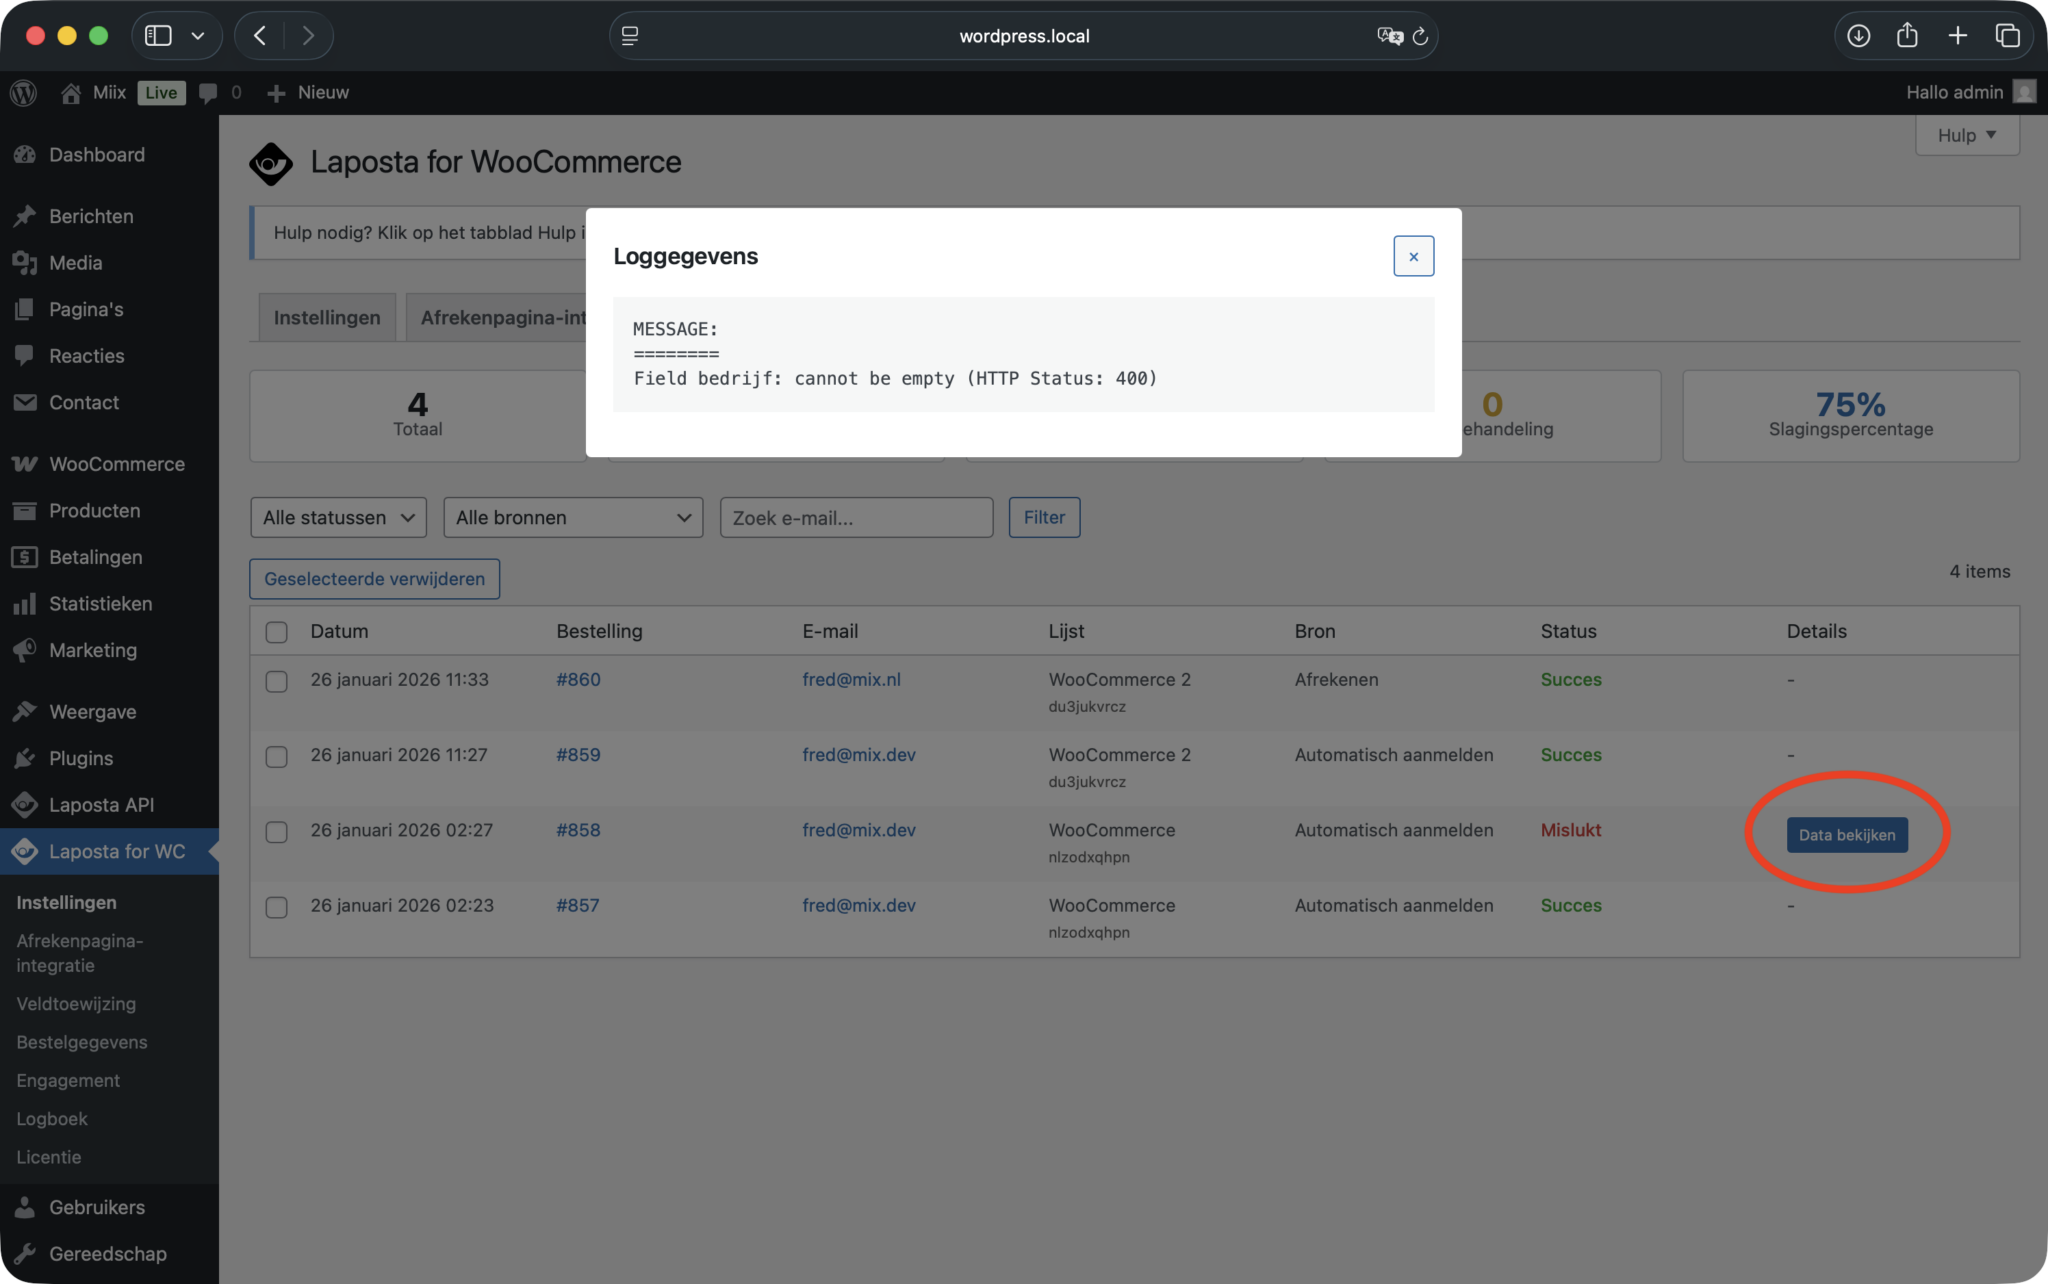Click the Safari share icon
Image resolution: width=2048 pixels, height=1284 pixels.
pos(1907,36)
